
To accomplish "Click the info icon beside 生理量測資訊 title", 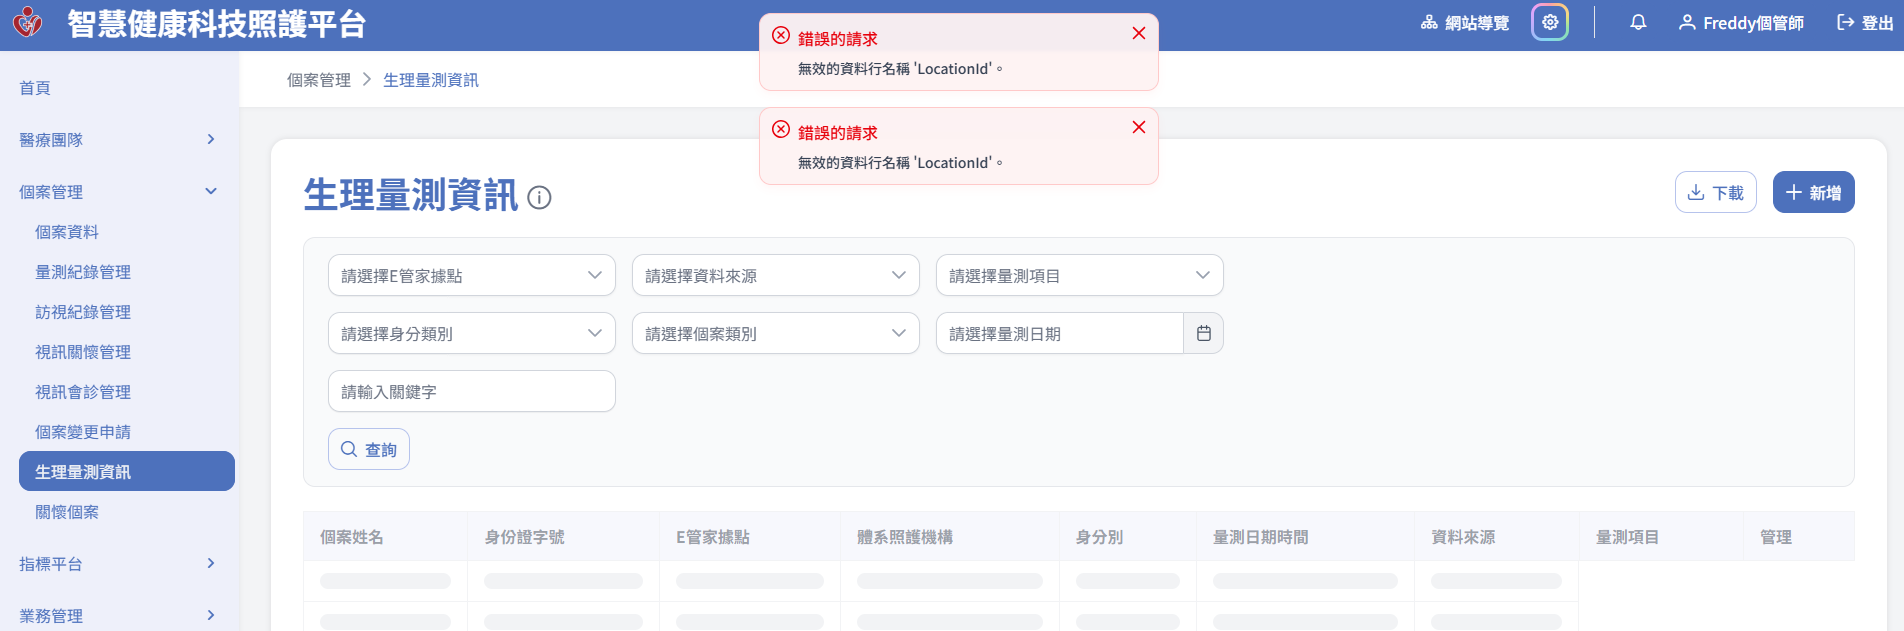I will 539,197.
